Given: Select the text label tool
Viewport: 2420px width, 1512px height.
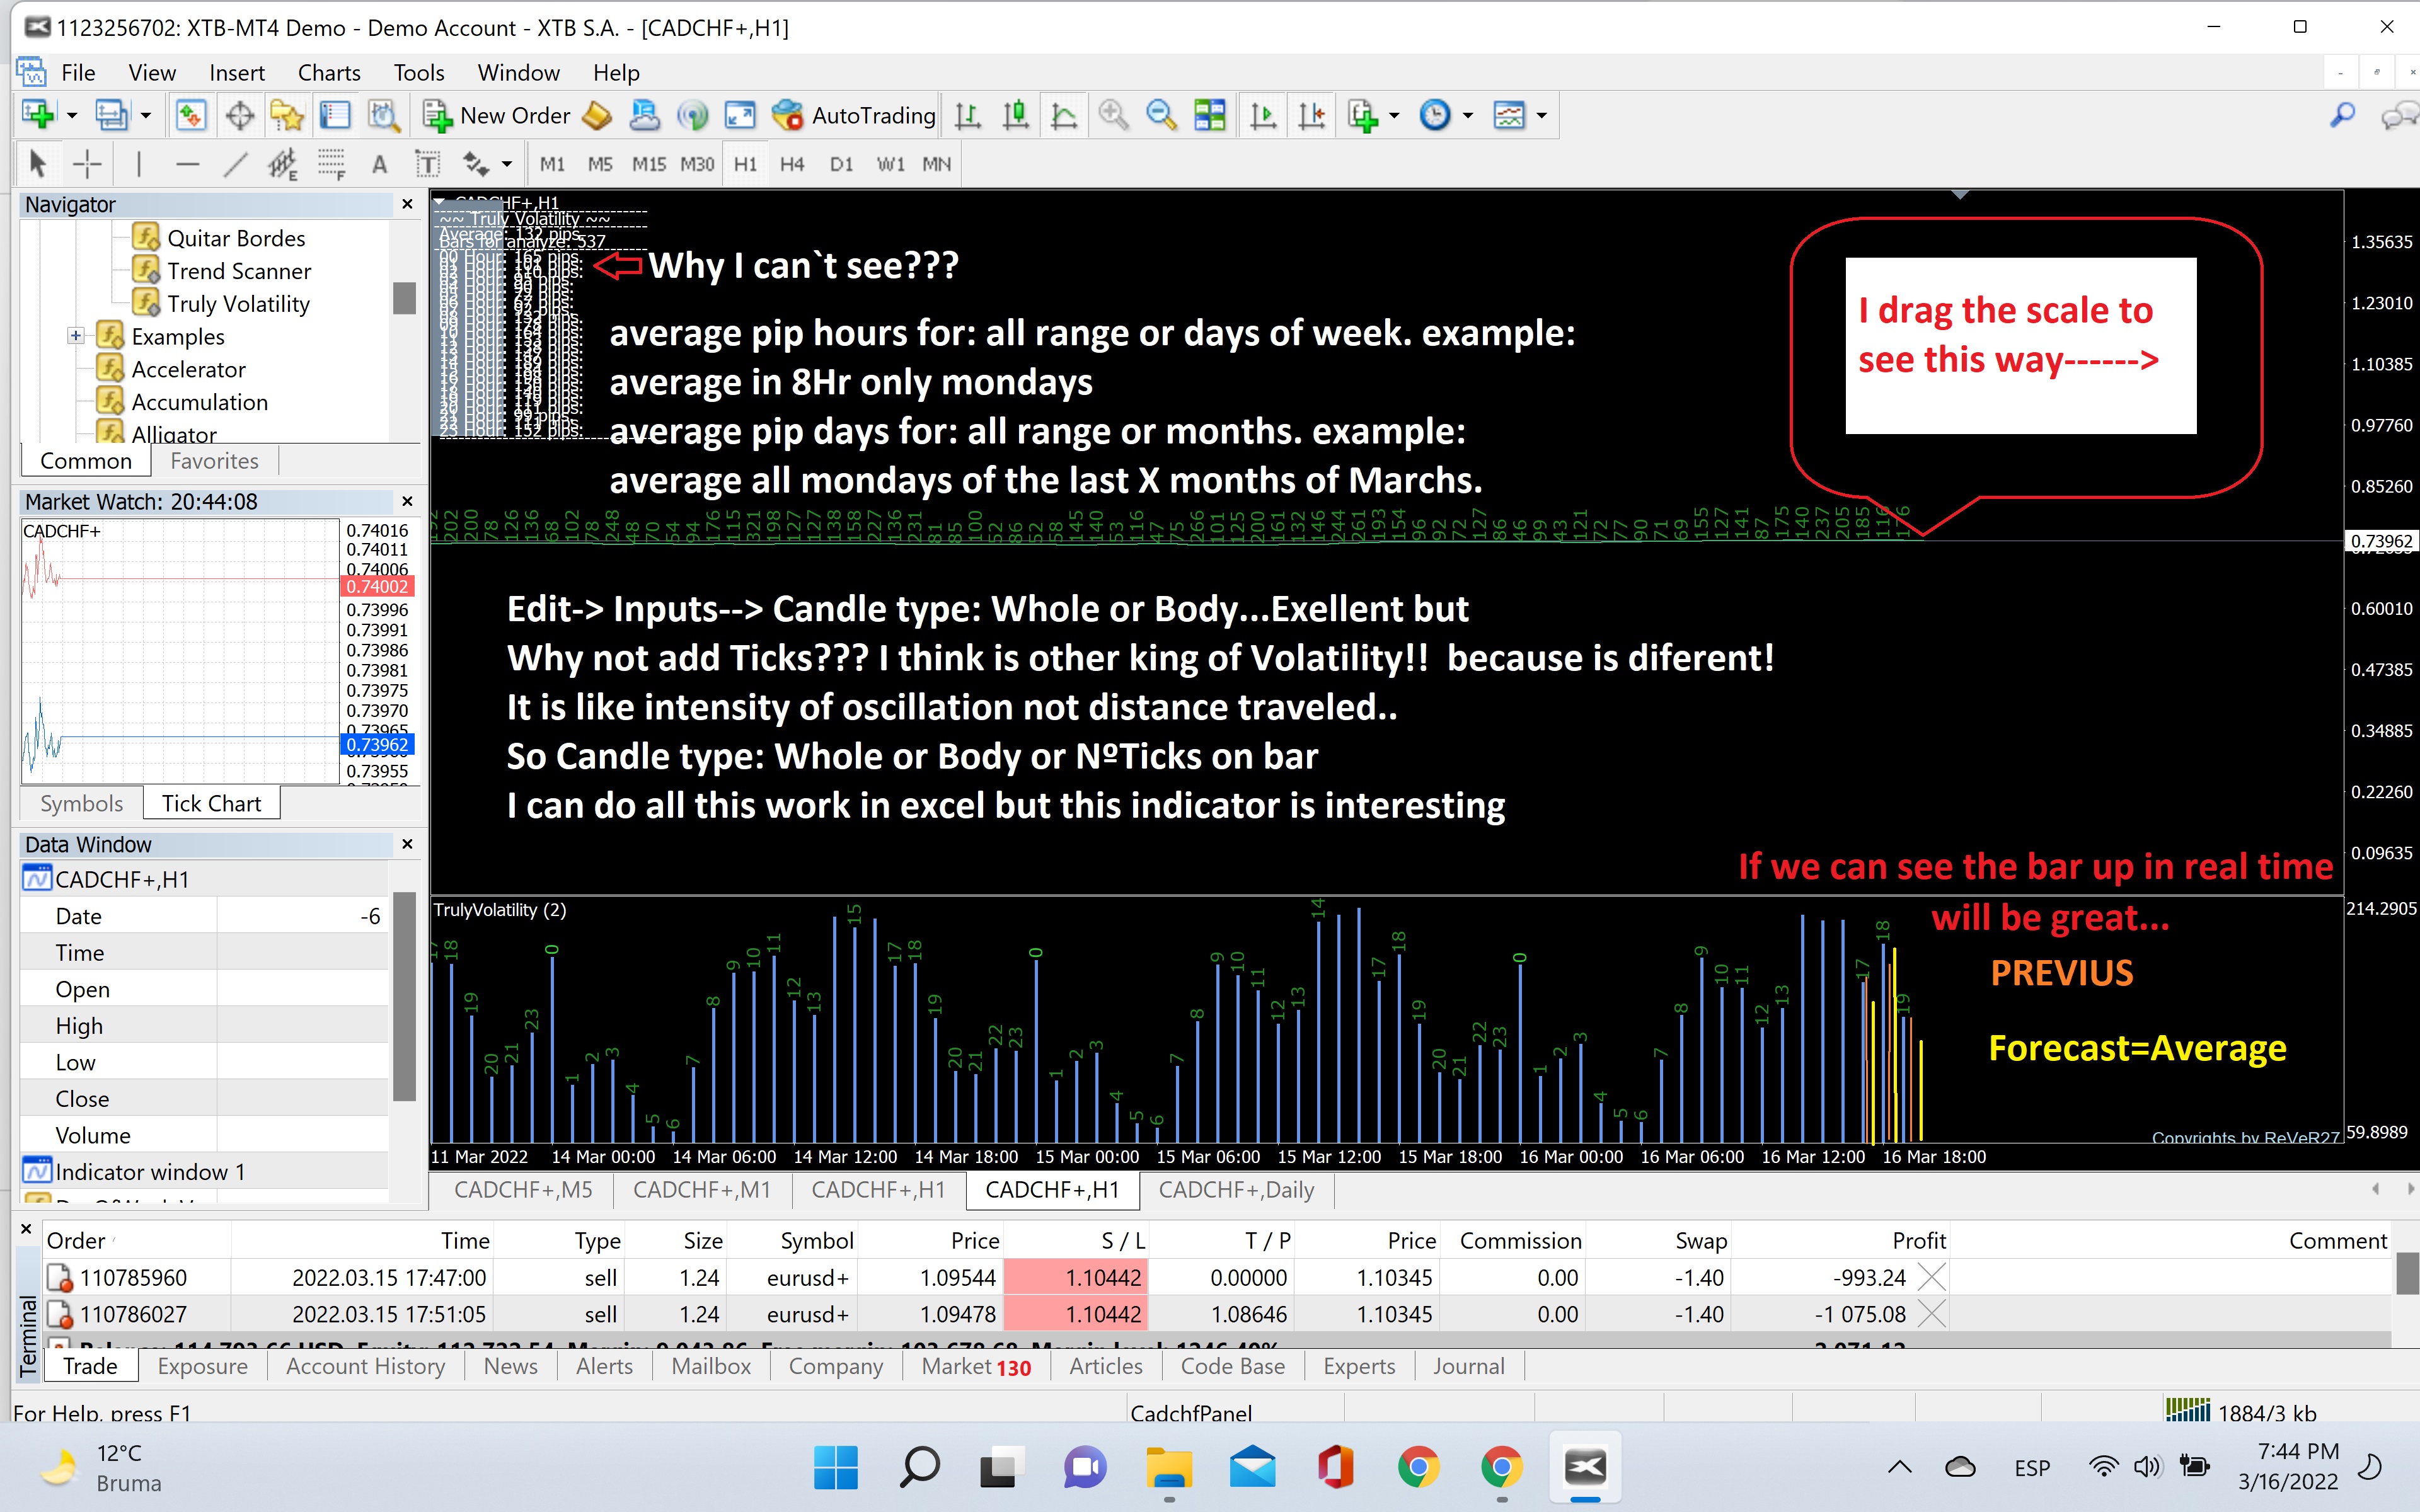Looking at the screenshot, I should coord(427,164).
